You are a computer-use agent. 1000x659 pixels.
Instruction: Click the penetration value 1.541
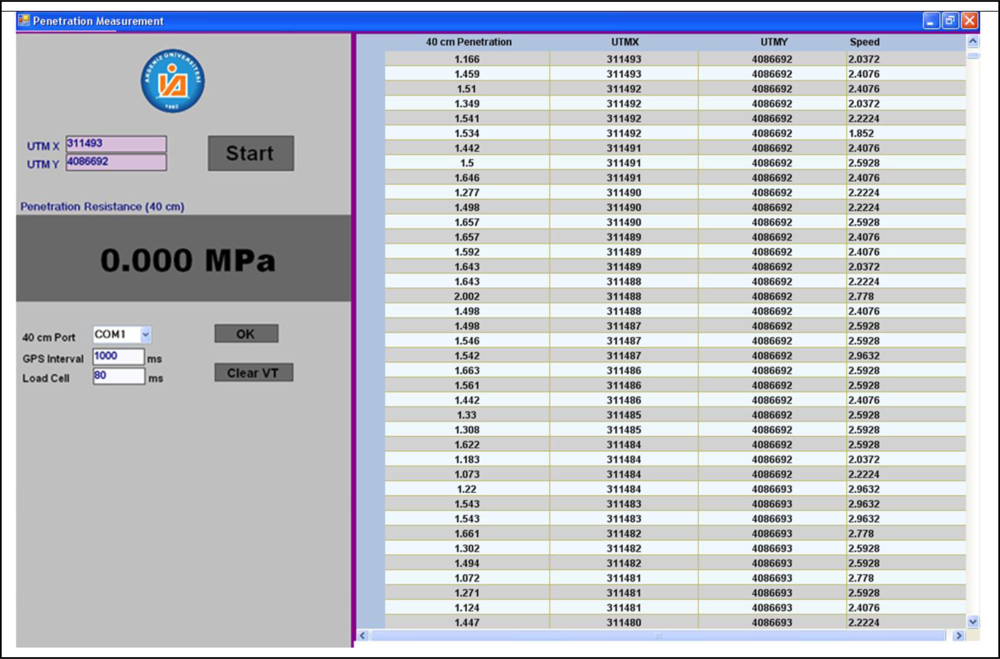[467, 119]
